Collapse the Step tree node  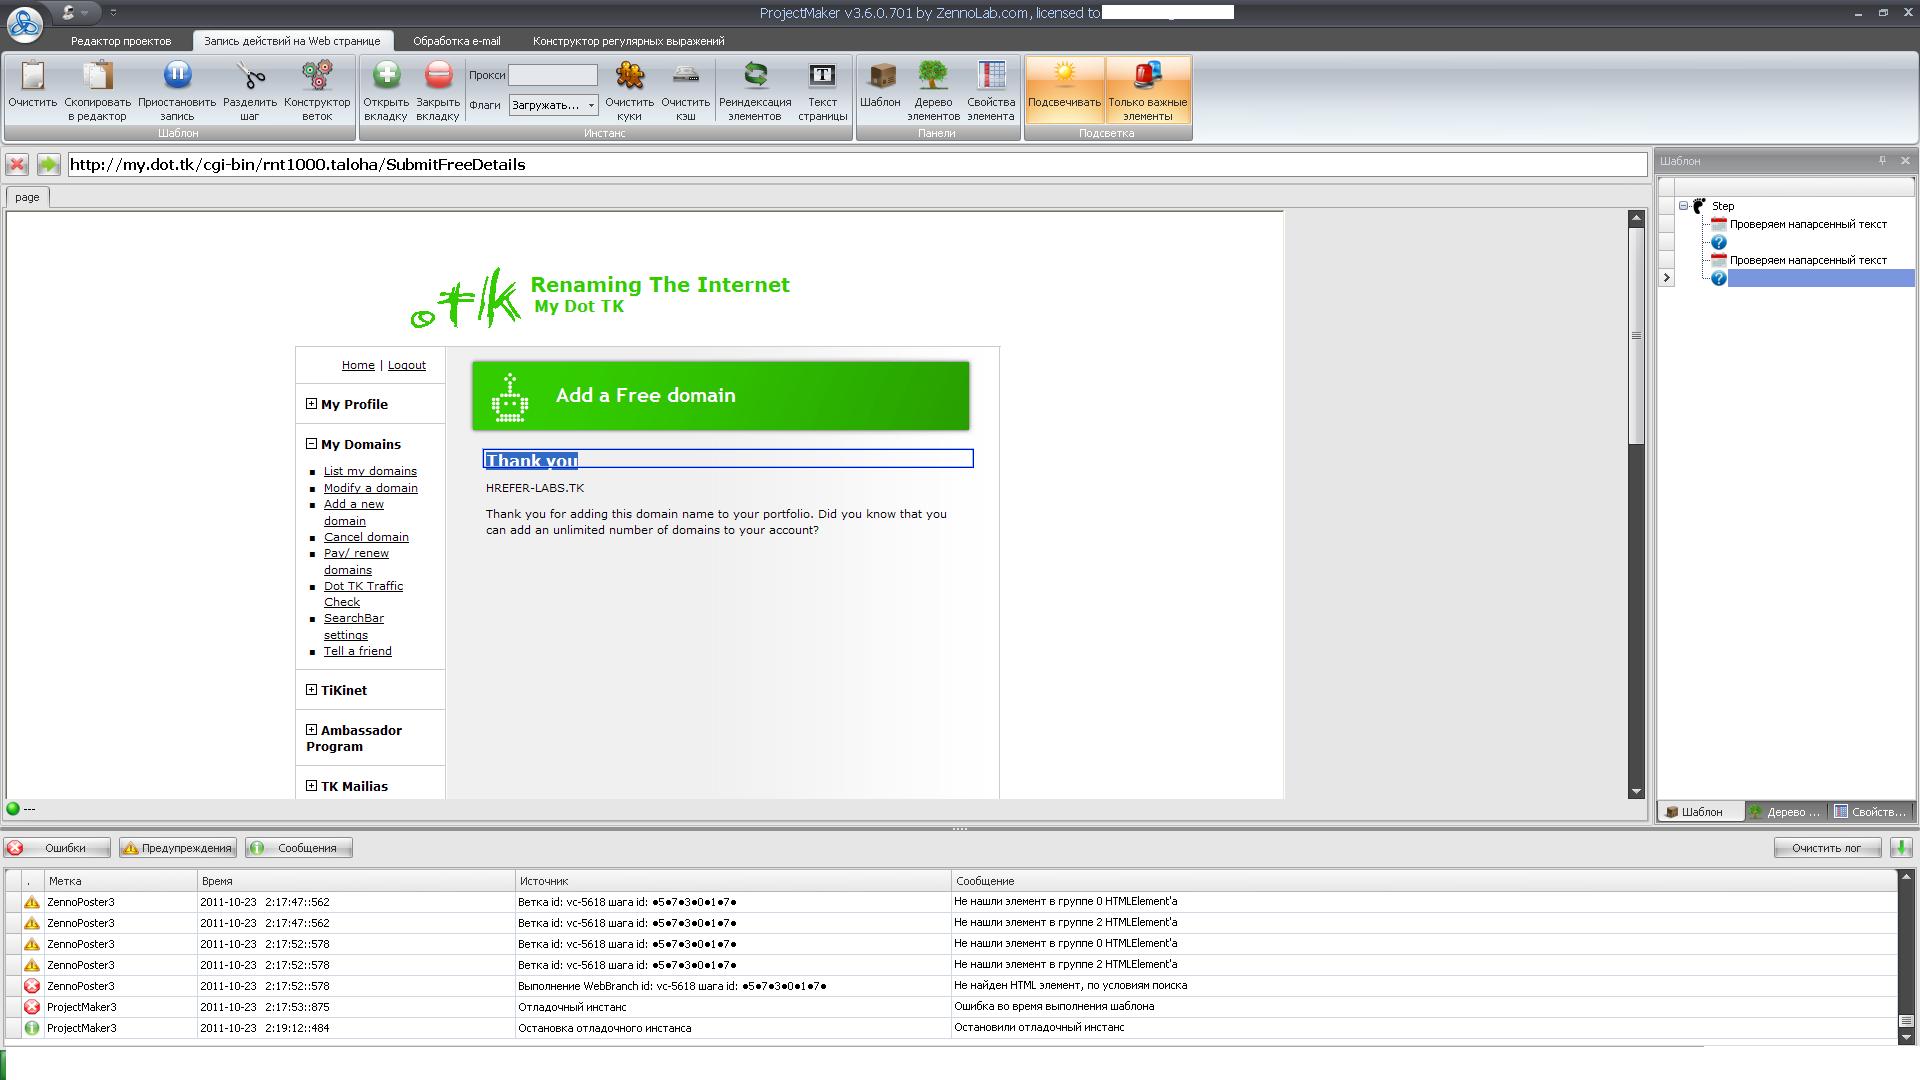[x=1684, y=206]
